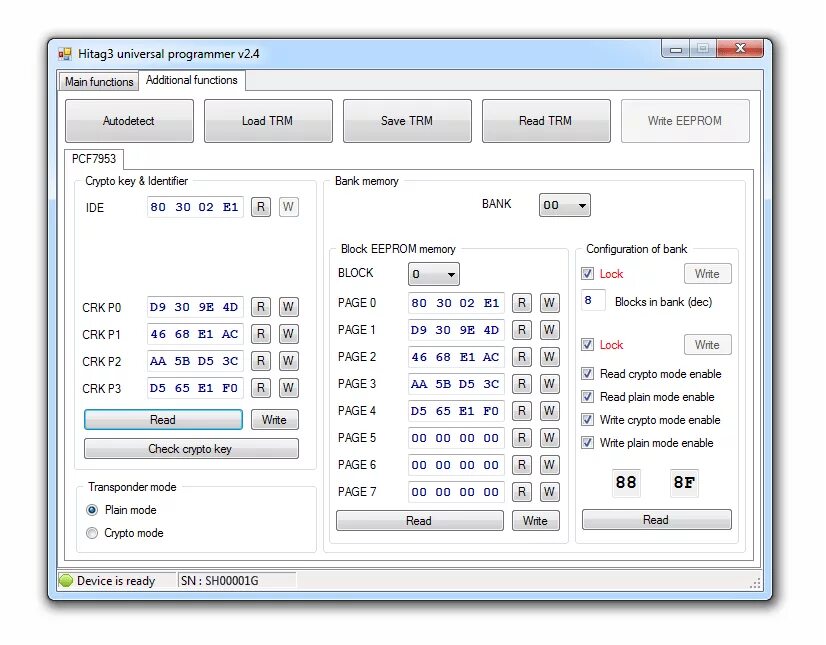Toggle the second Lock checkbox above Read crypto mode

[587, 345]
